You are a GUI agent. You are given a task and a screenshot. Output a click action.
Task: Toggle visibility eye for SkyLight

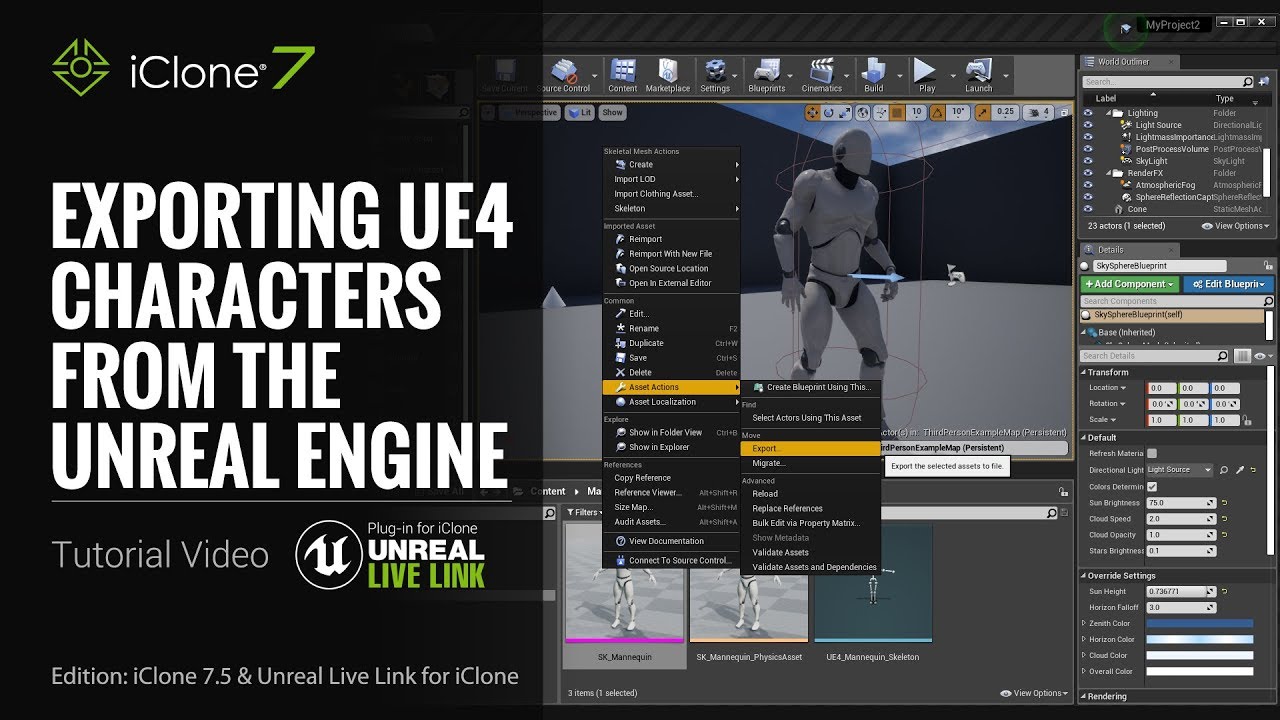point(1088,161)
